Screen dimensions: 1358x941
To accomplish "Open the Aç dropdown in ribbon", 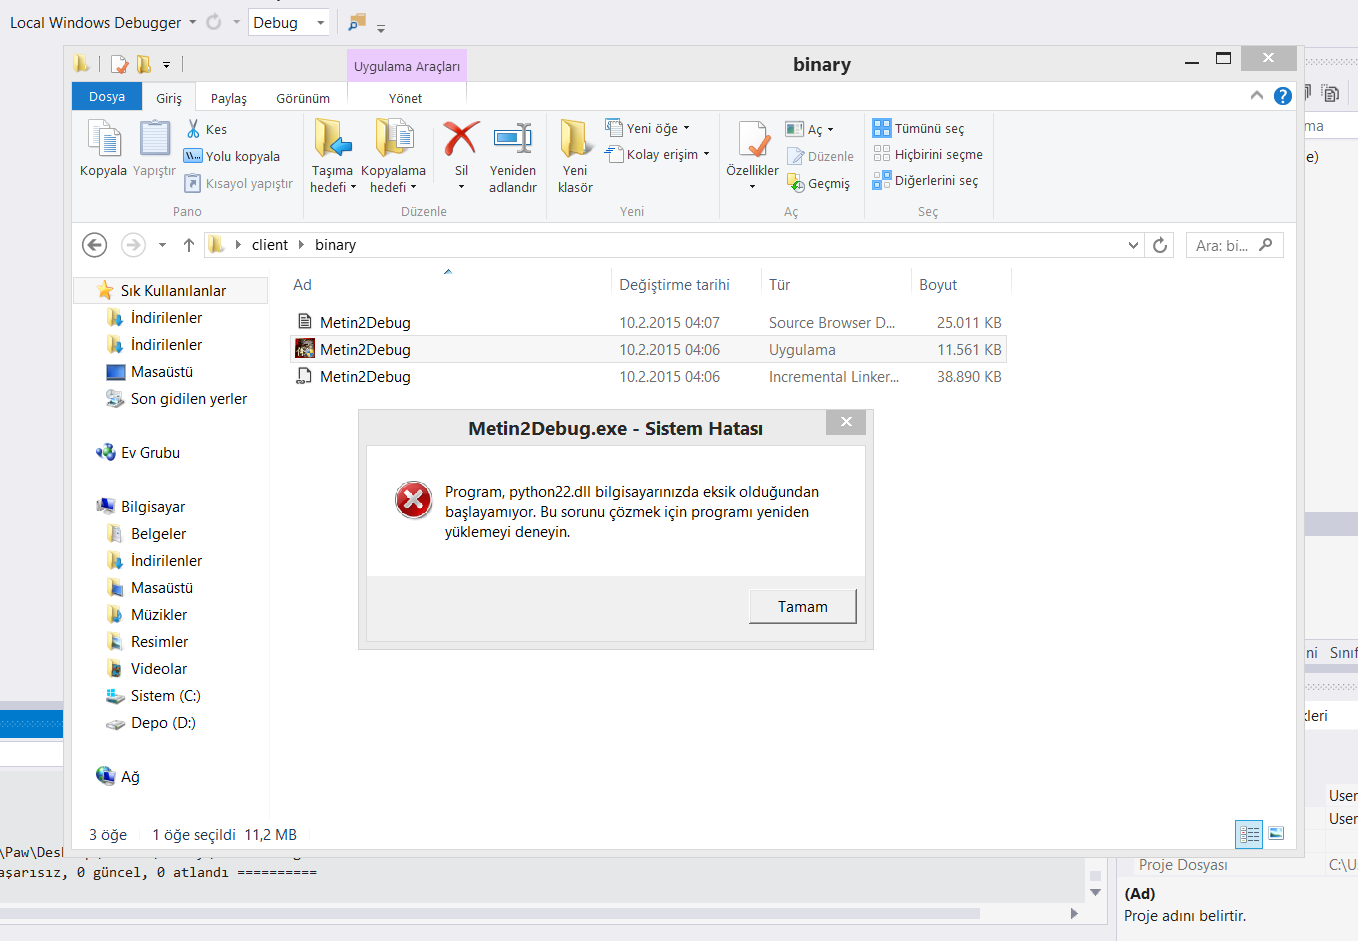I will [809, 129].
